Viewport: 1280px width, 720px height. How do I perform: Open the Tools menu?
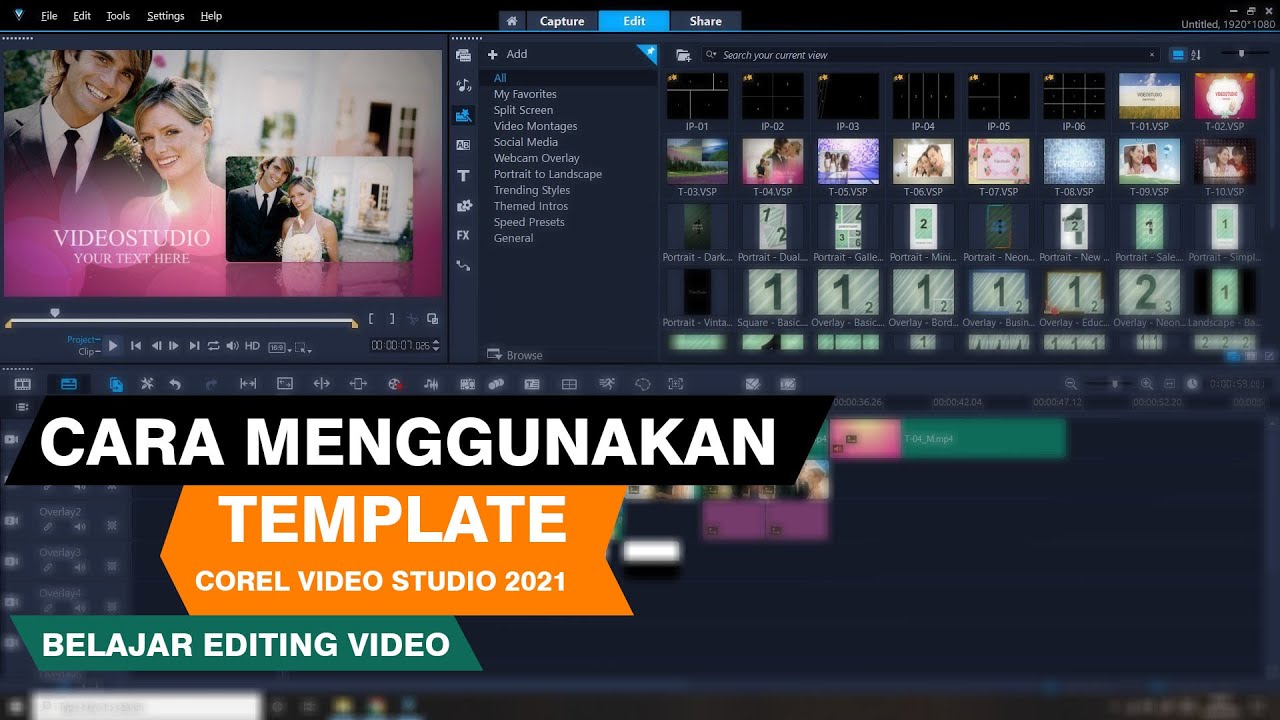pyautogui.click(x=118, y=16)
